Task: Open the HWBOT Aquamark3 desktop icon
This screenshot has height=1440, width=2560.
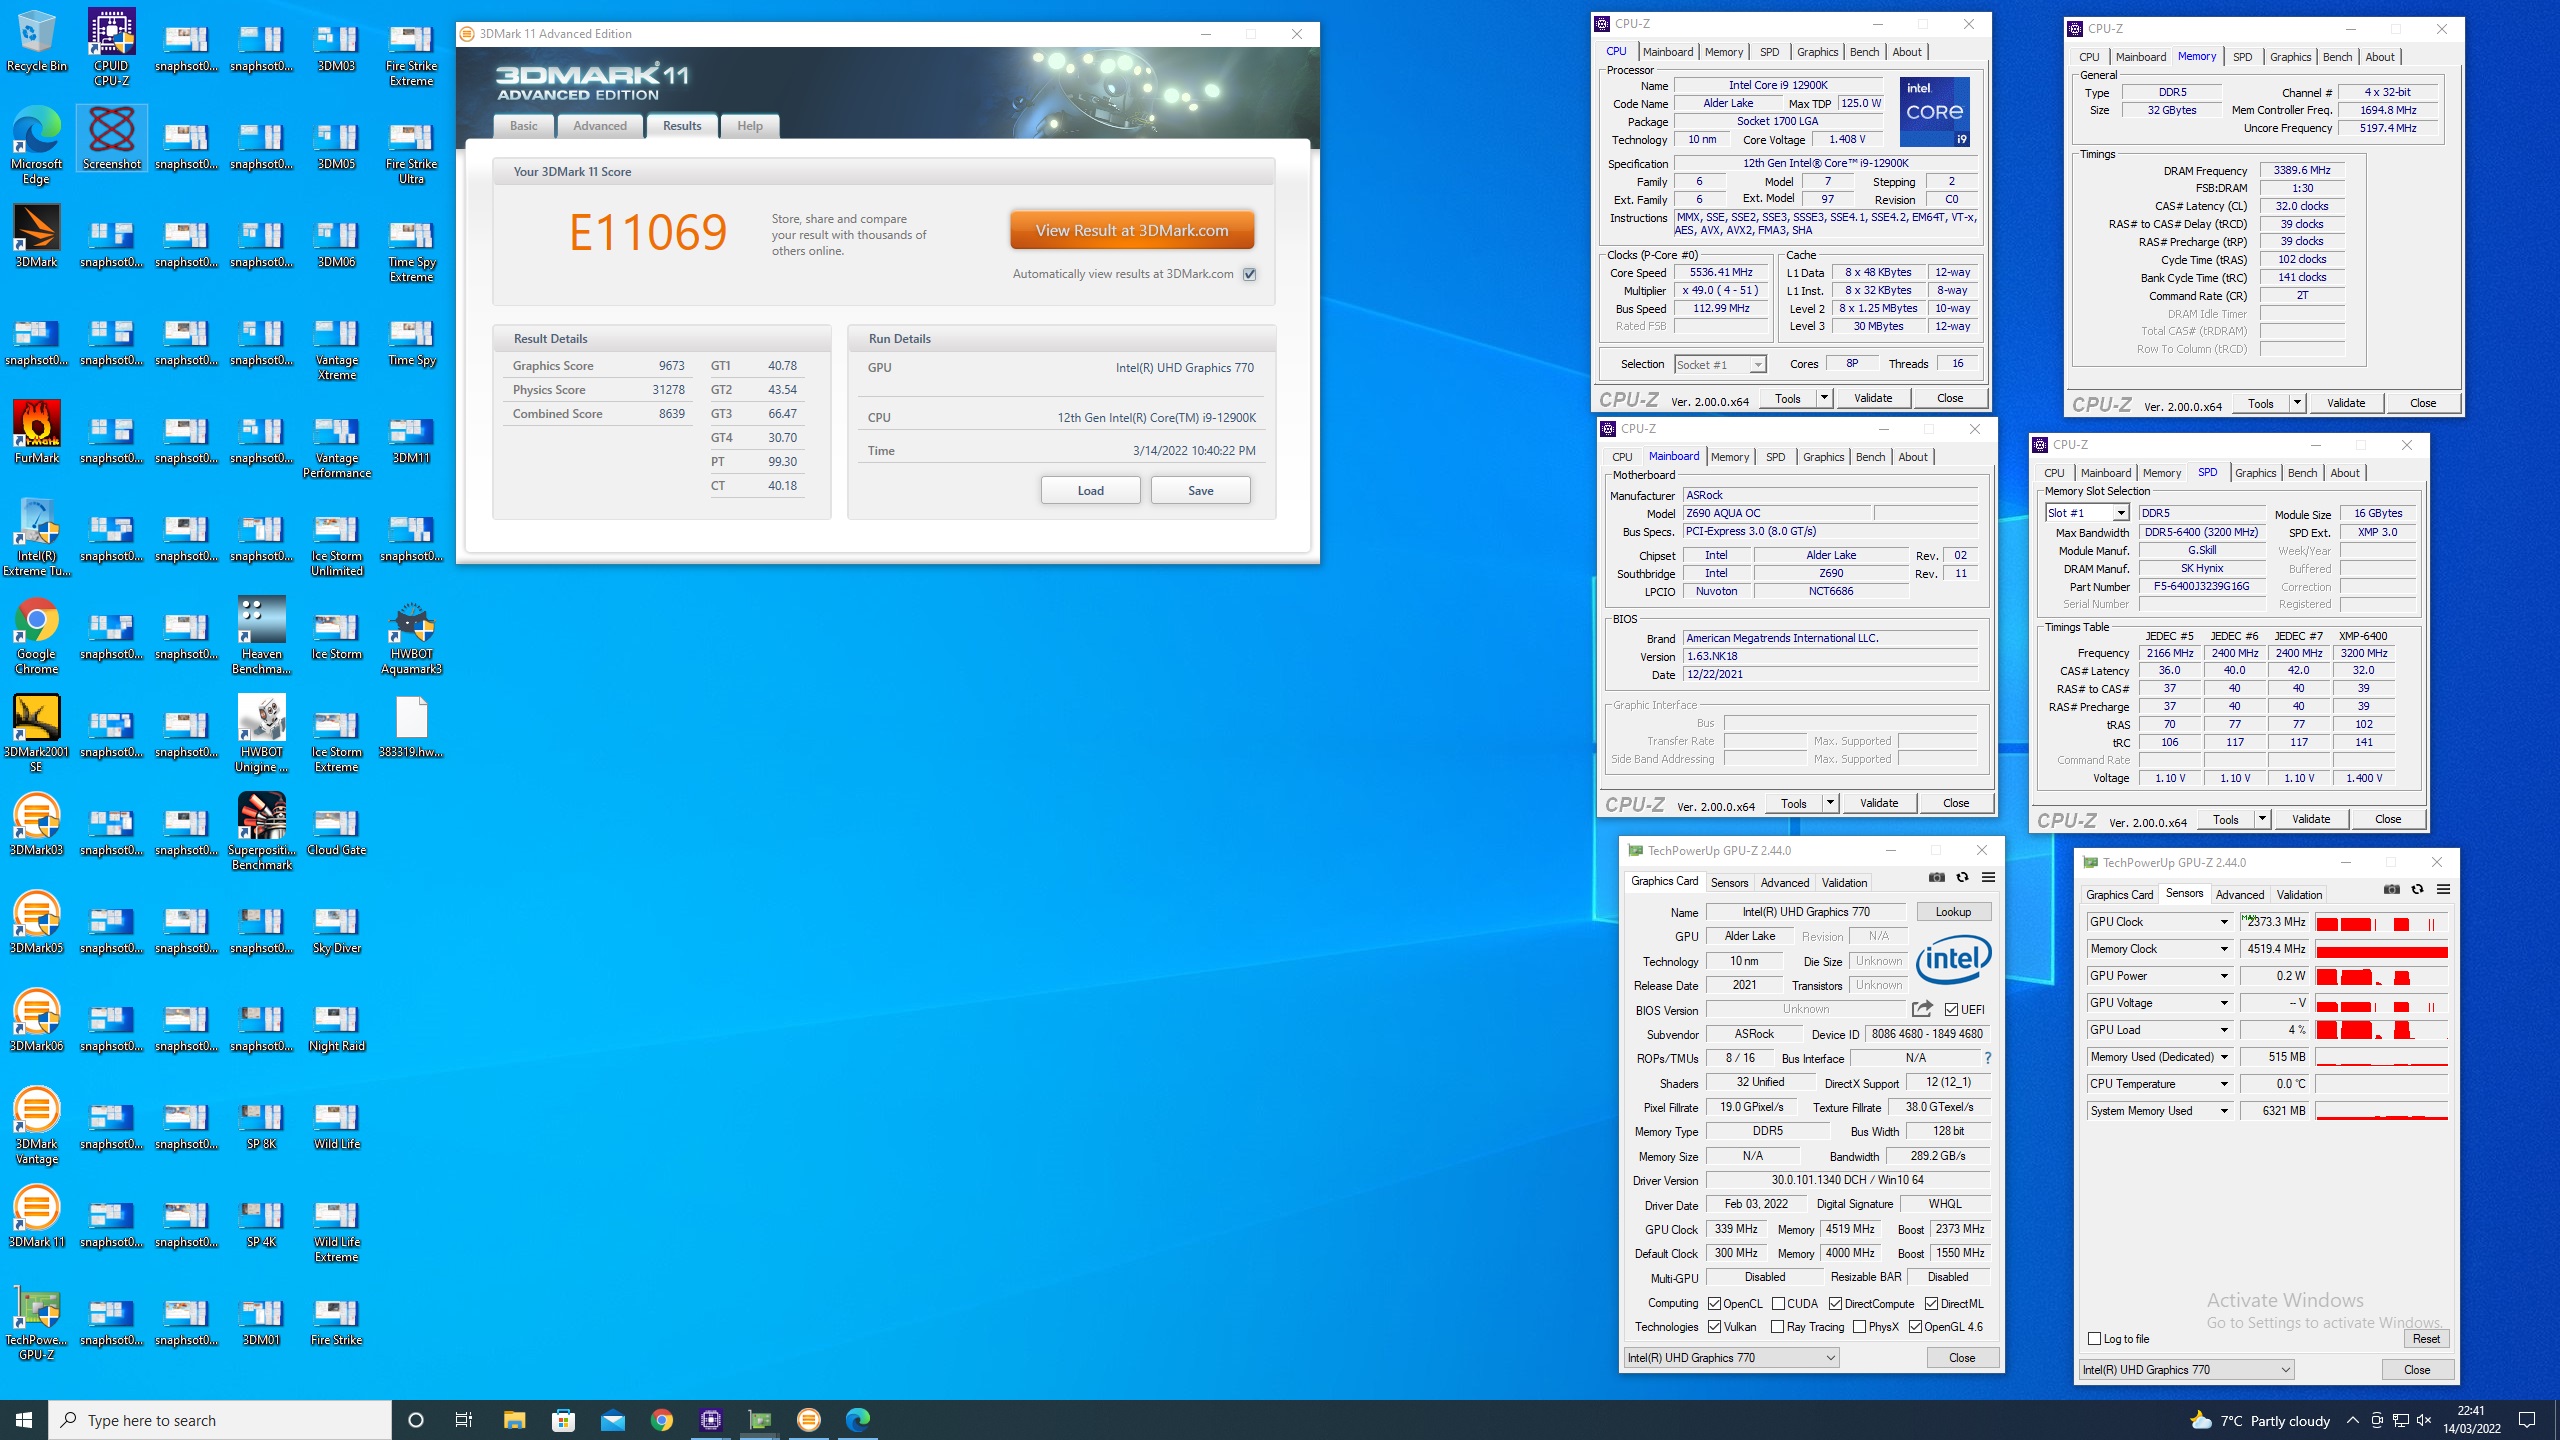Action: [x=411, y=636]
